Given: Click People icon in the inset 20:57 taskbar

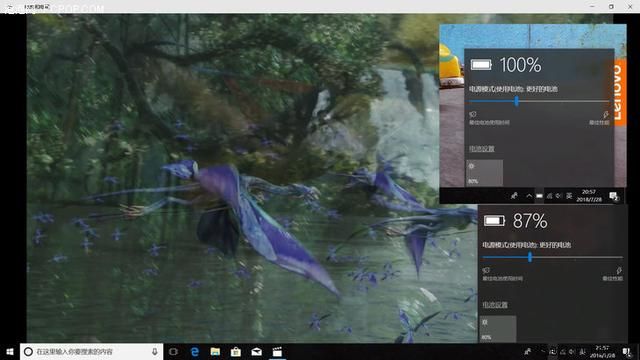Looking at the screenshot, I should (514, 196).
